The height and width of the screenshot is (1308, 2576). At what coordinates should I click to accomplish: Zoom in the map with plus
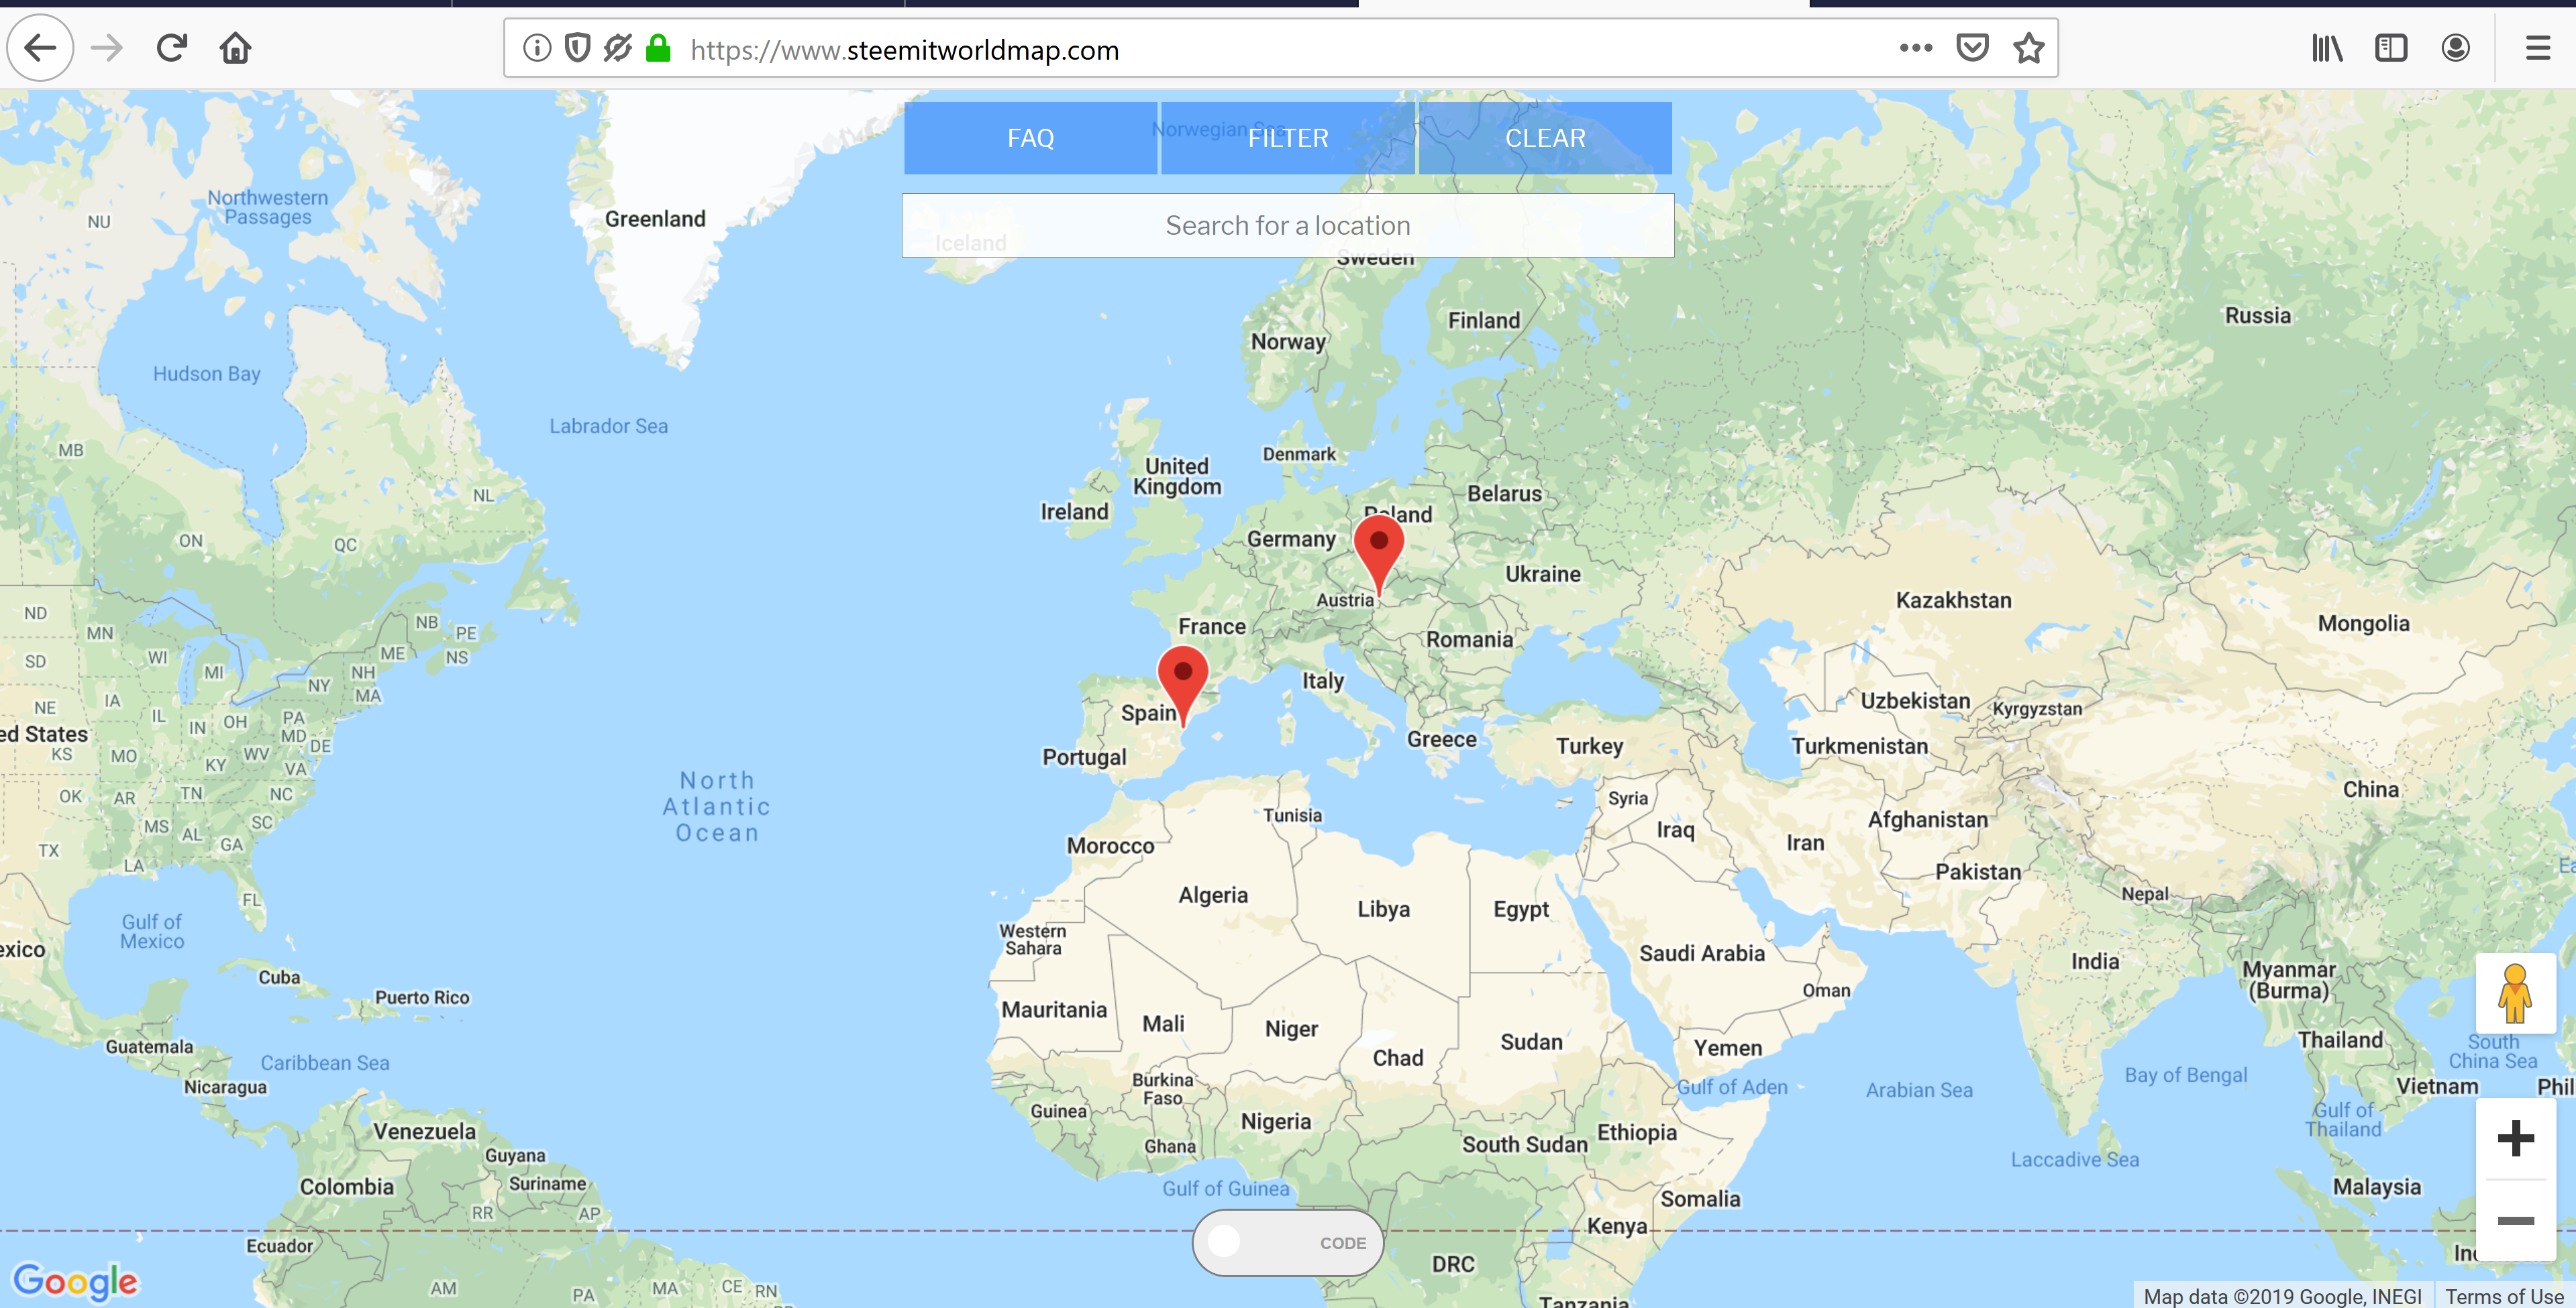(2516, 1138)
